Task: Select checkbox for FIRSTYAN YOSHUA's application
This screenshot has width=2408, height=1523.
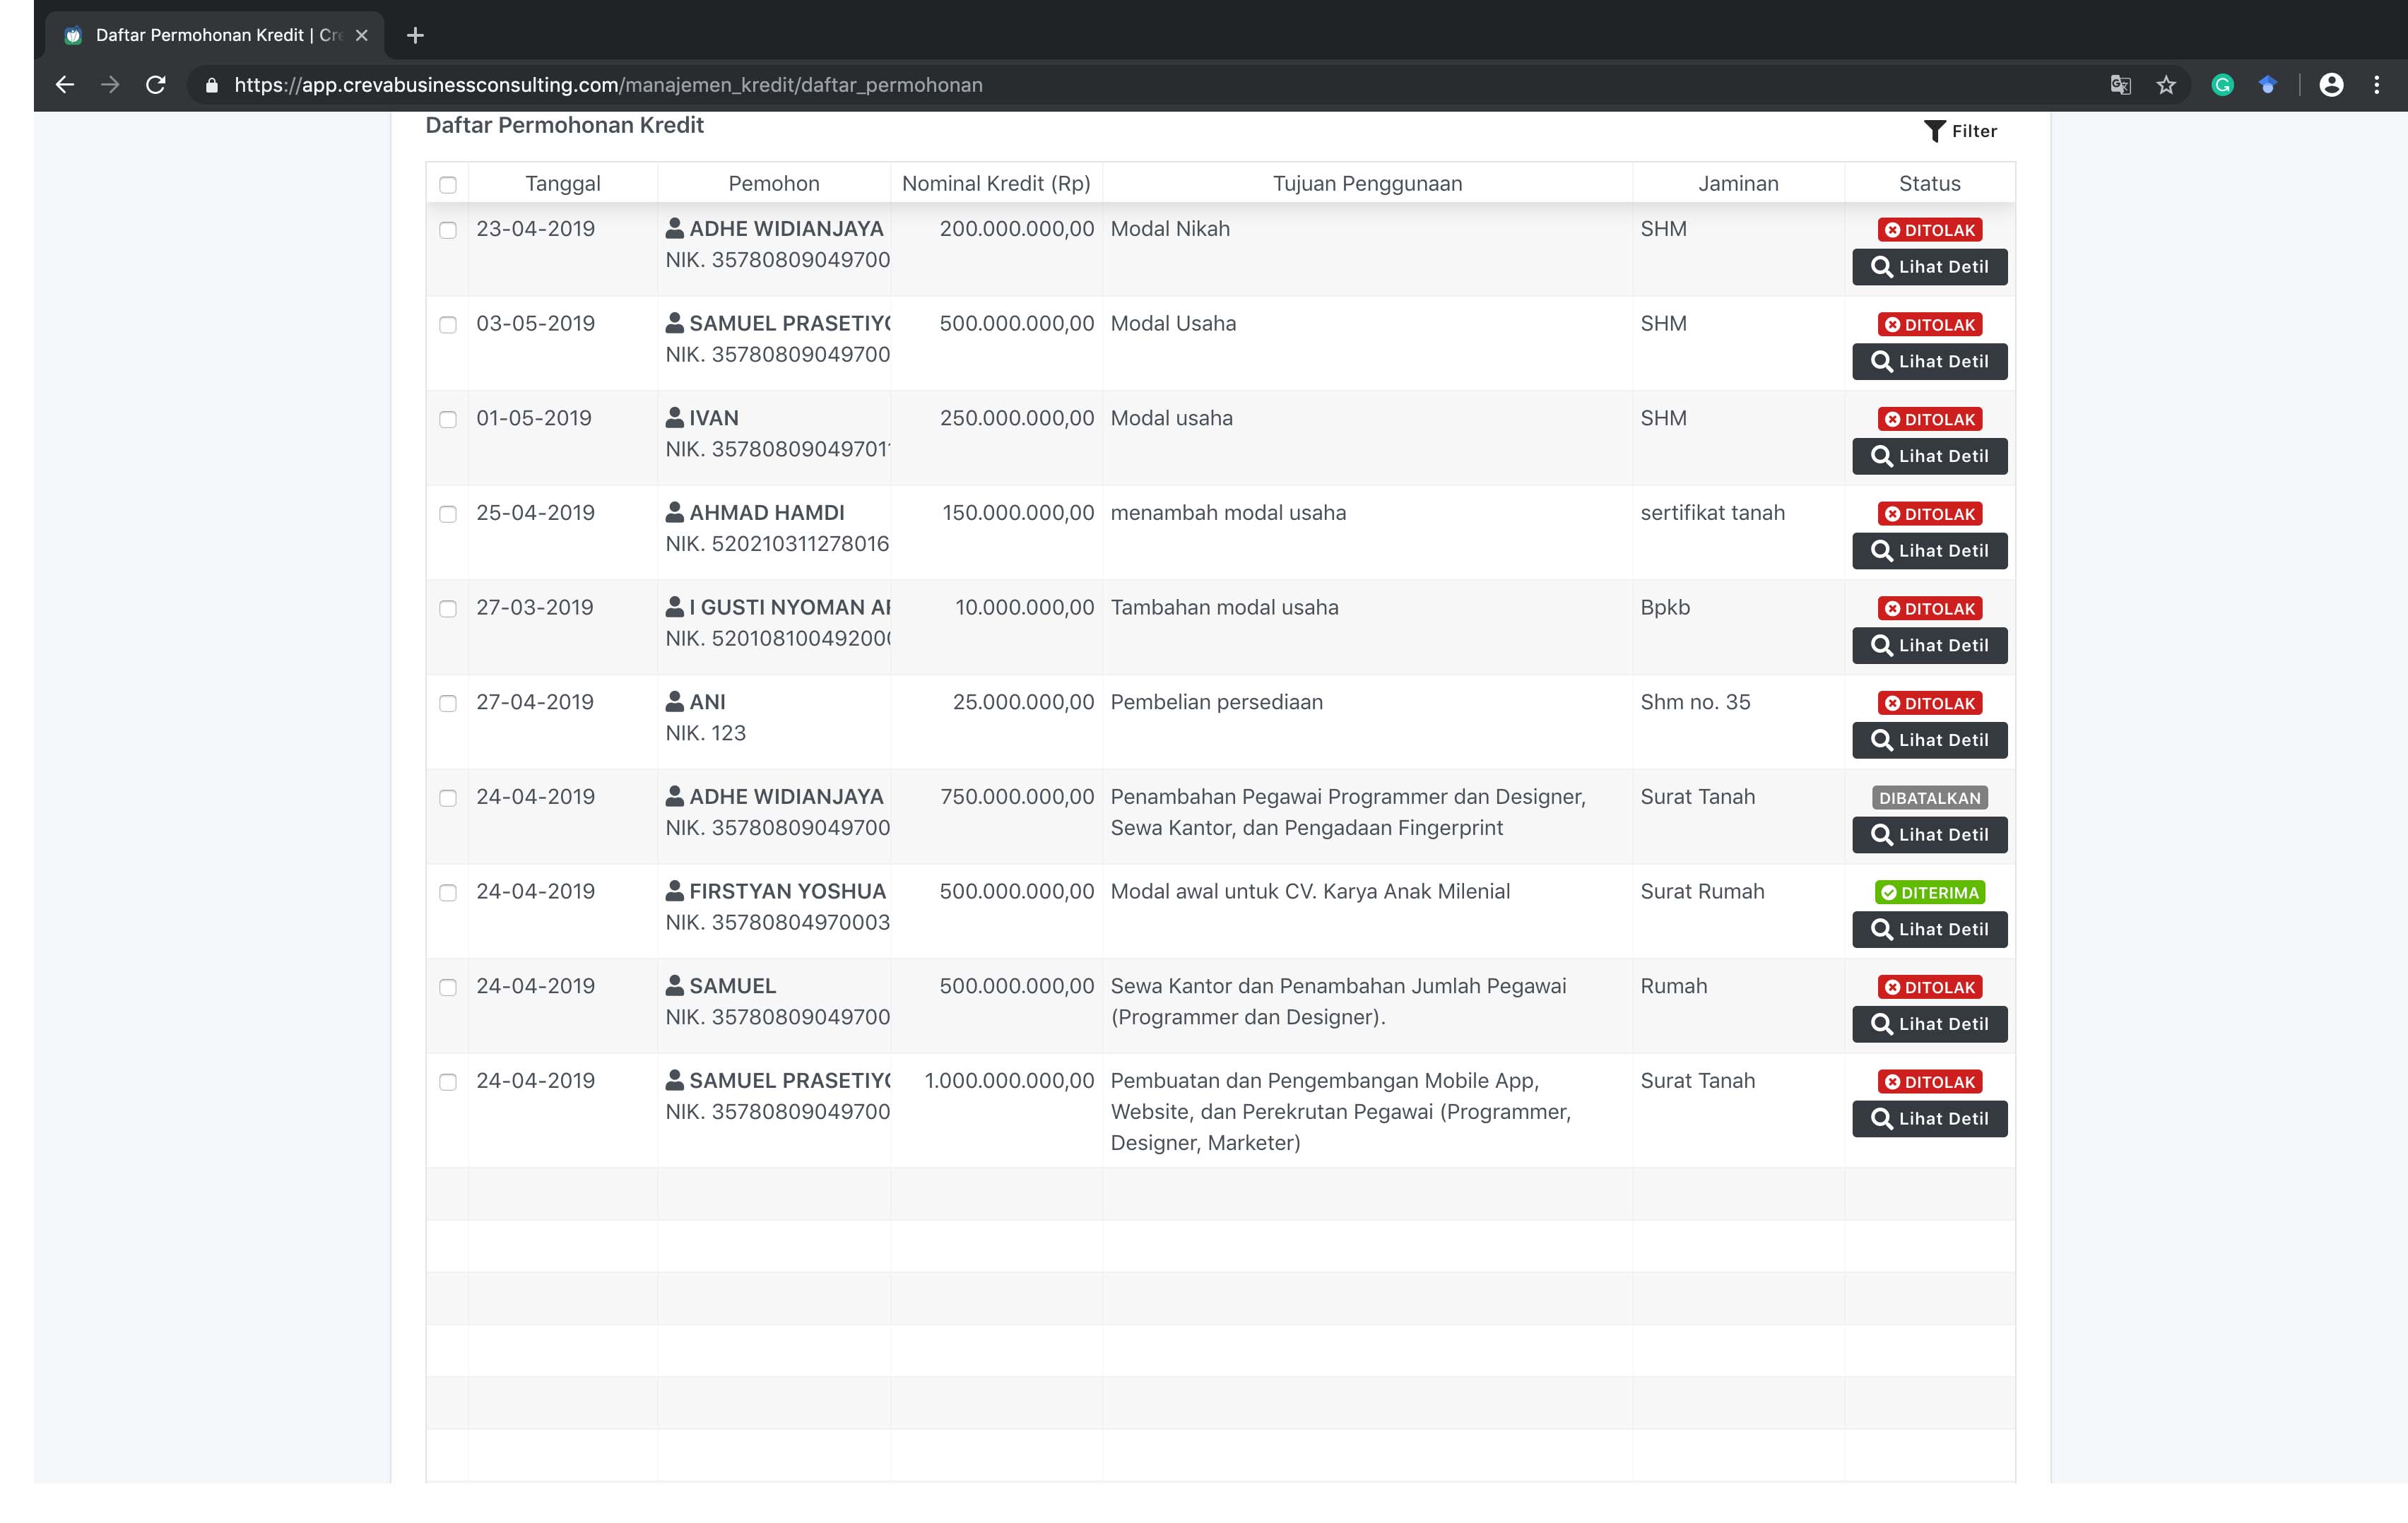Action: point(448,893)
